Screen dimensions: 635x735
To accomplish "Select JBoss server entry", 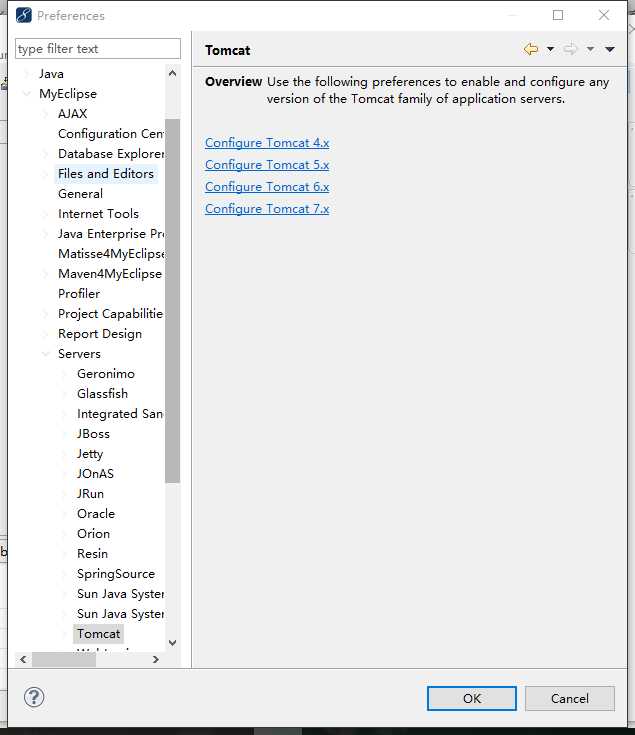I will point(93,434).
